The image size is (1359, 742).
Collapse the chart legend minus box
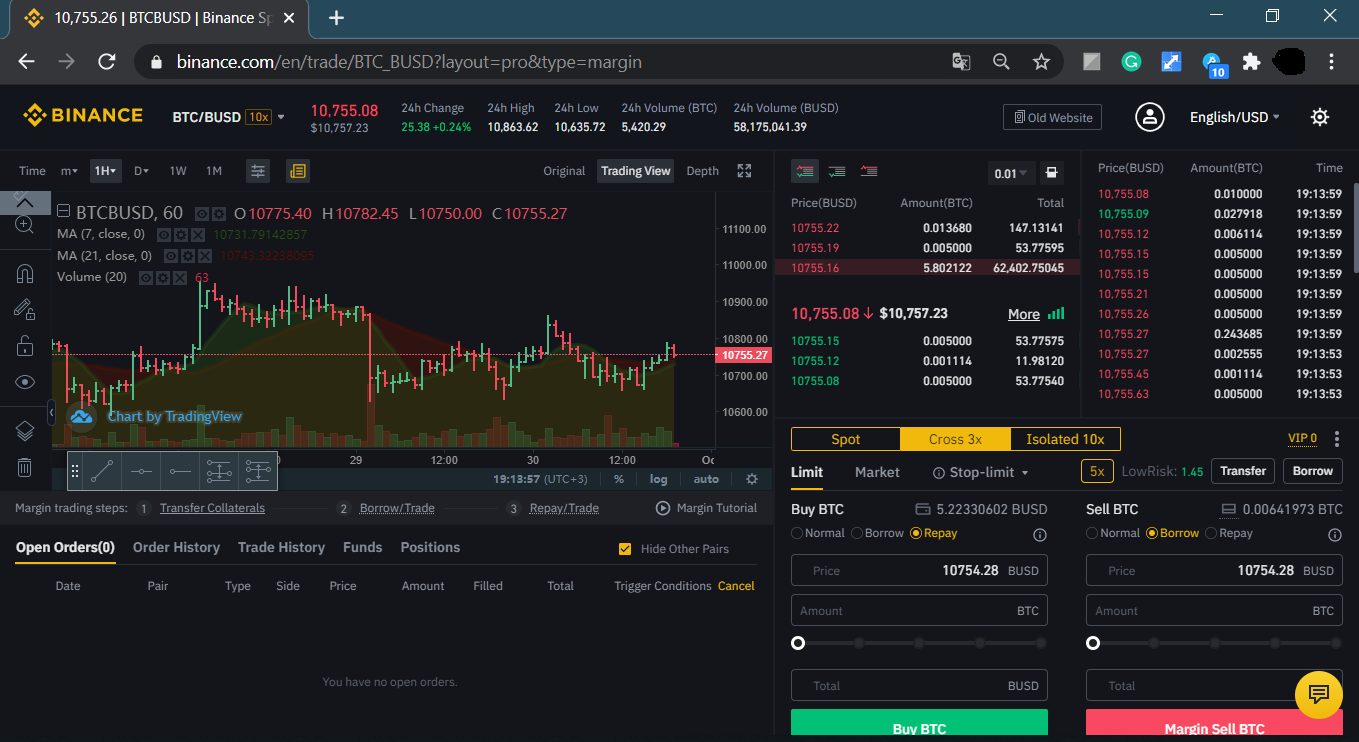[63, 212]
